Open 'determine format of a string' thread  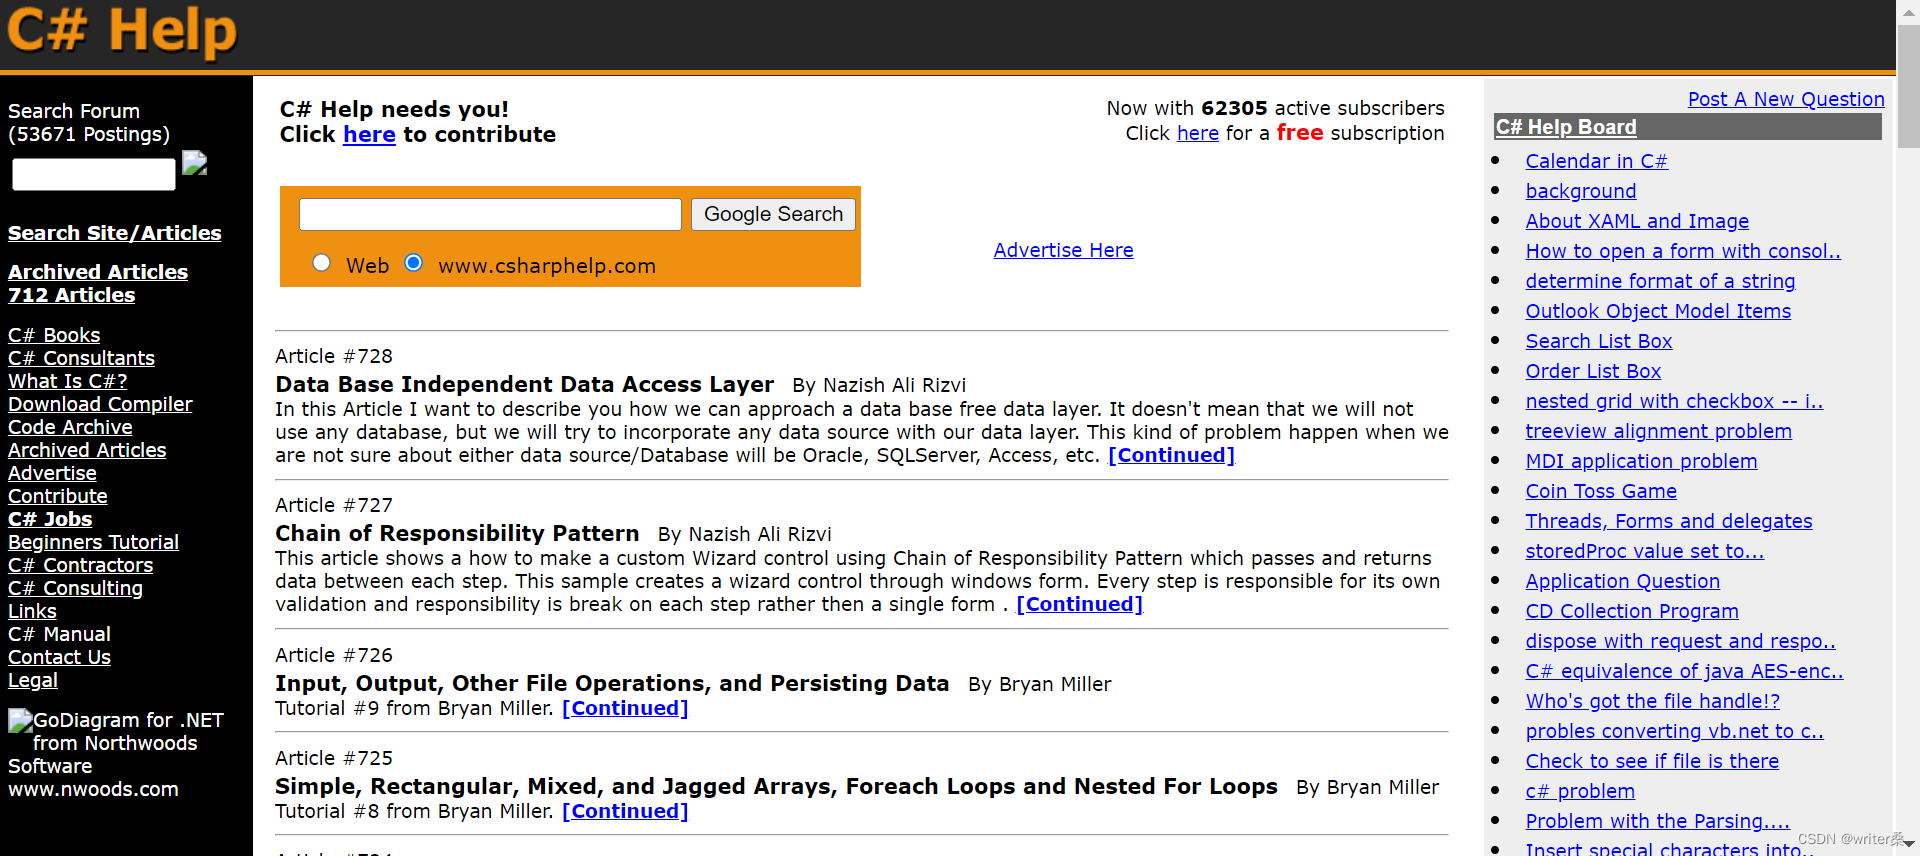1660,281
